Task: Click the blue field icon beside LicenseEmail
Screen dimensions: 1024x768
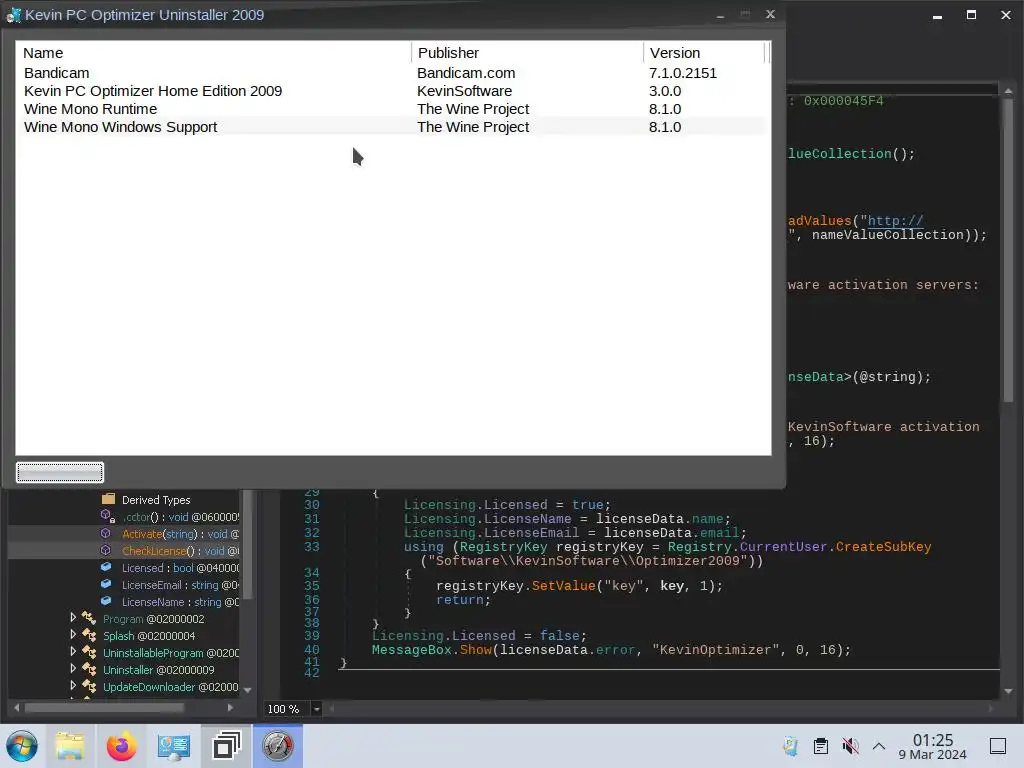Action: tap(106, 584)
